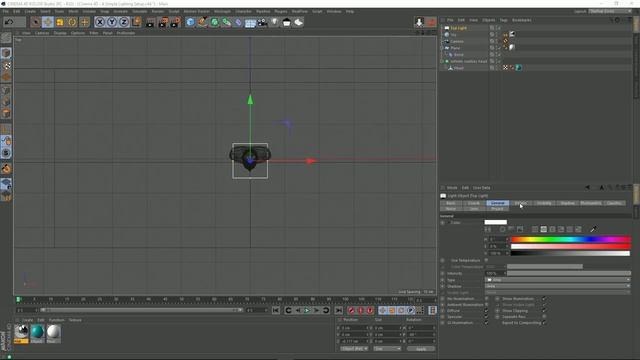The image size is (640, 360).
Task: Open the Layout dropdown
Action: coord(611,11)
